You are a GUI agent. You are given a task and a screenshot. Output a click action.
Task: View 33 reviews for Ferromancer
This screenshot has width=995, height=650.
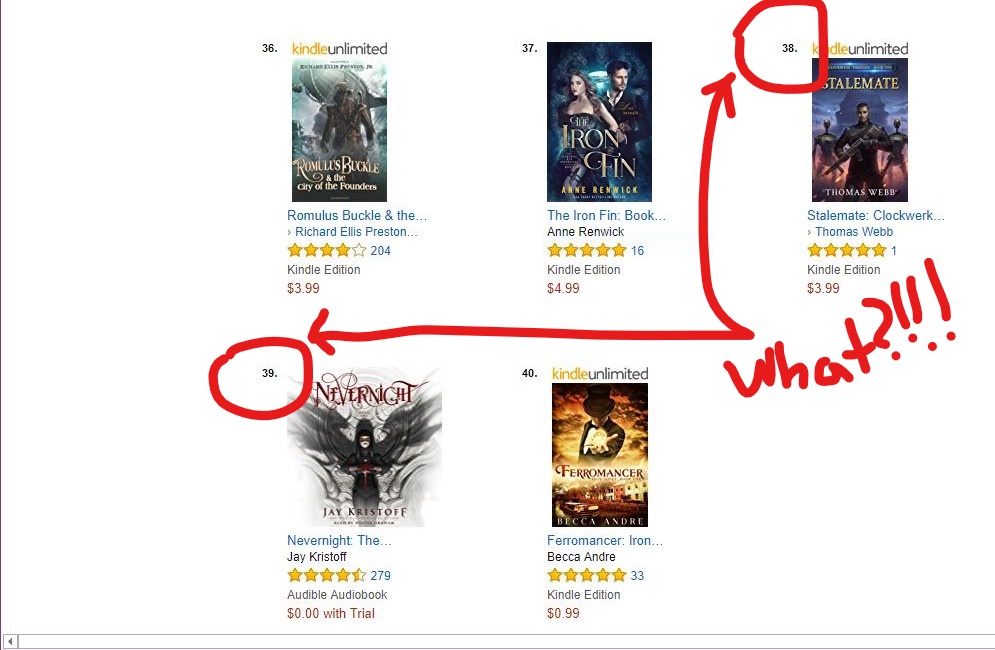637,576
